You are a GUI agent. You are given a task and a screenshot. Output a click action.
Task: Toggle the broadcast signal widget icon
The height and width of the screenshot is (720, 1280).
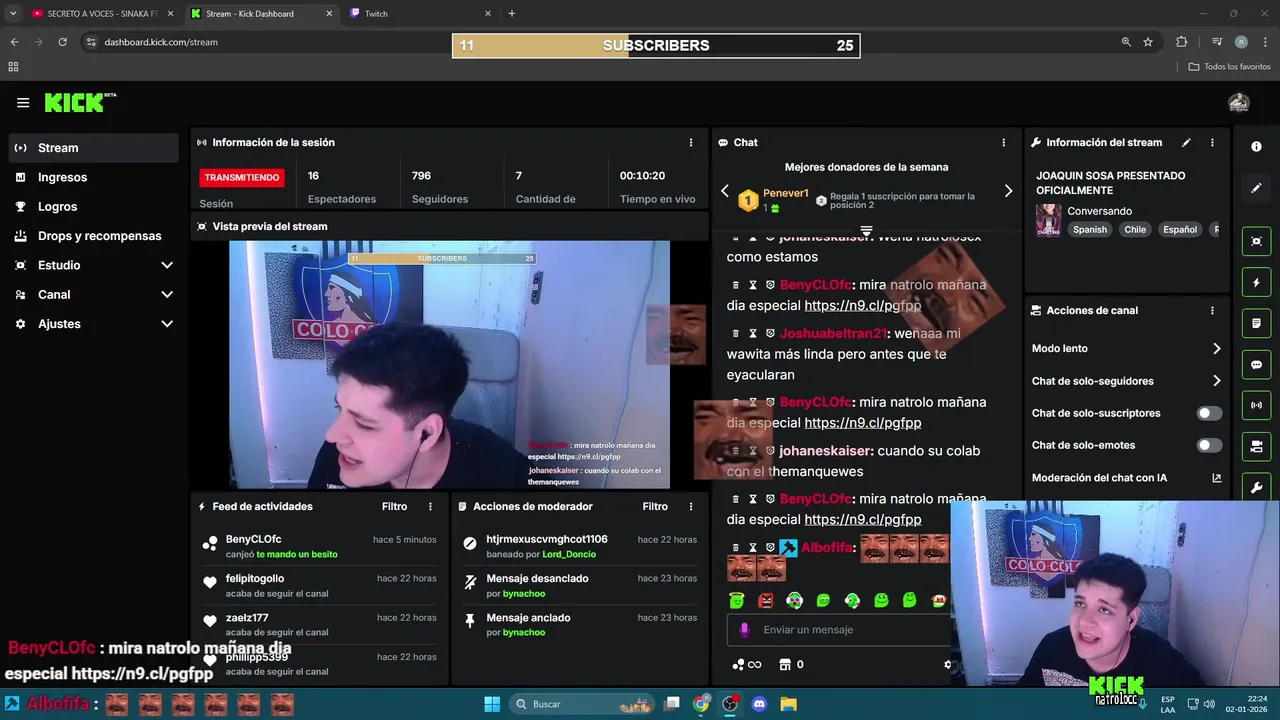1257,405
